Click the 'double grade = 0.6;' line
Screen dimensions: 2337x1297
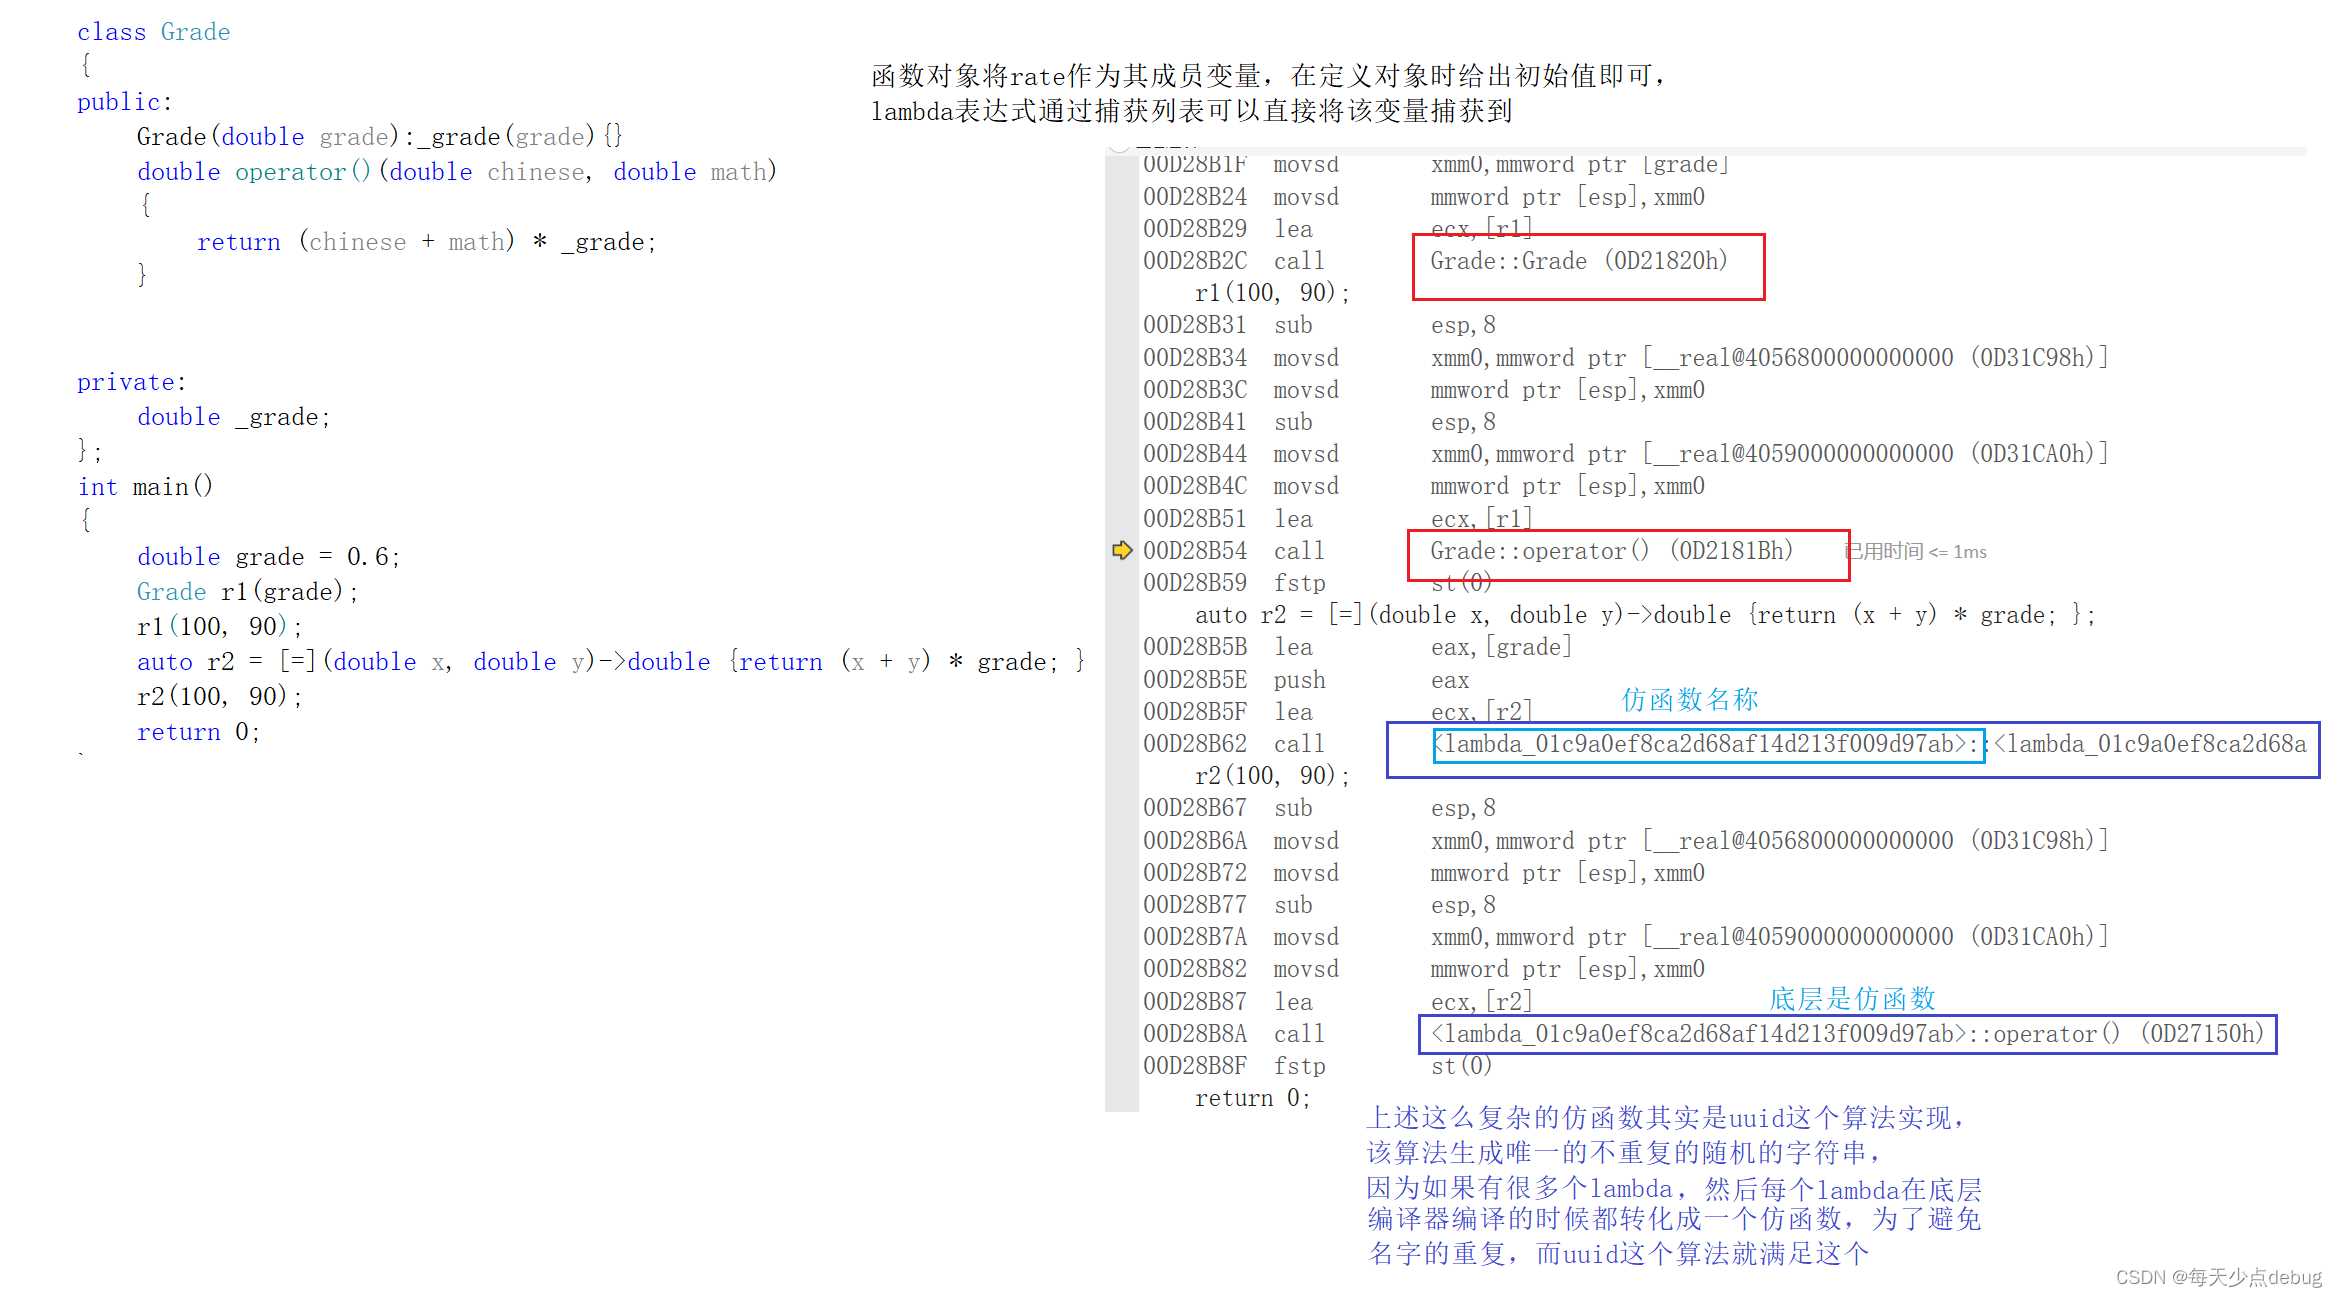click(269, 557)
